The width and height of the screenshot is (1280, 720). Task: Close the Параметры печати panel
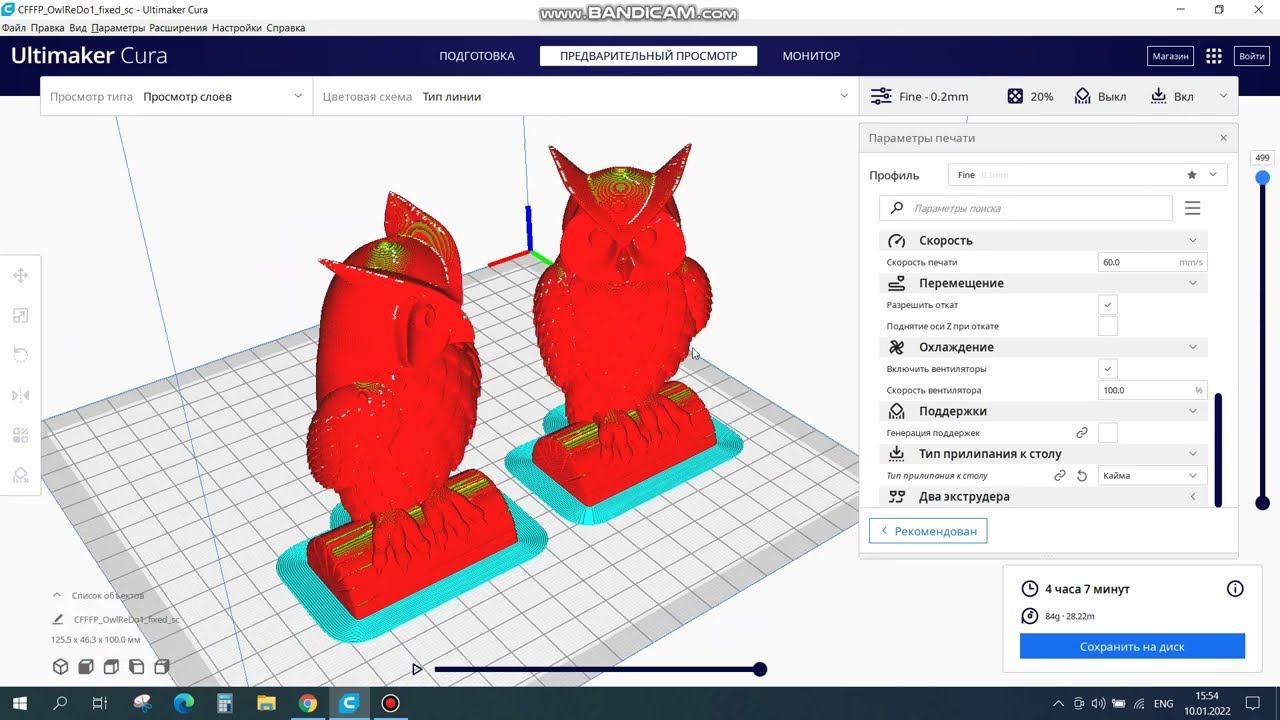pyautogui.click(x=1223, y=138)
